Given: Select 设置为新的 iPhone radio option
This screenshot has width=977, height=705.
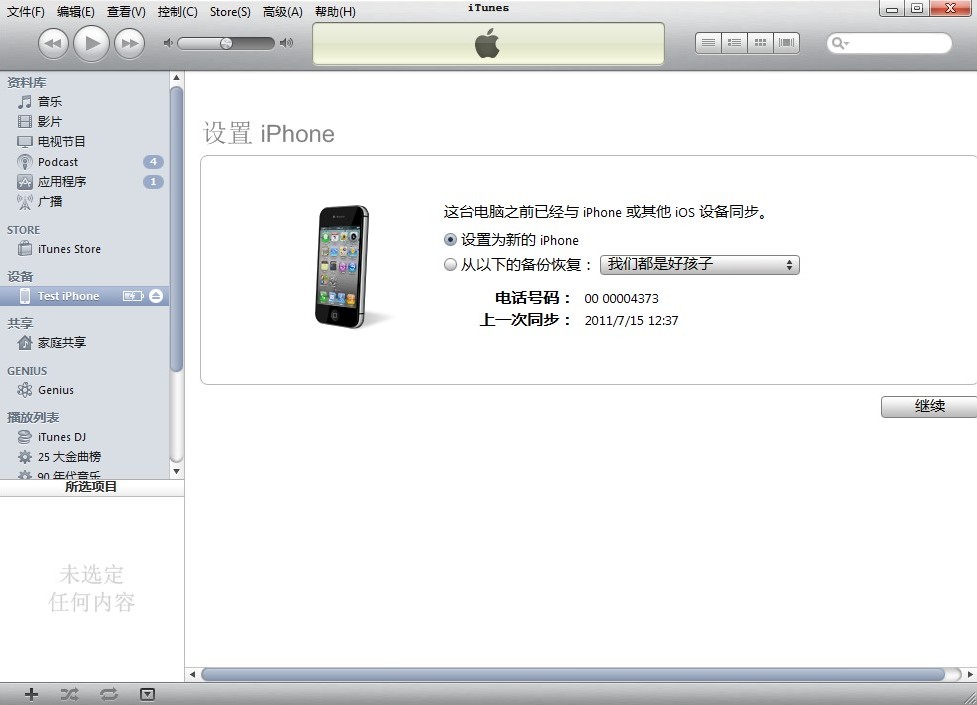Looking at the screenshot, I should [x=450, y=240].
